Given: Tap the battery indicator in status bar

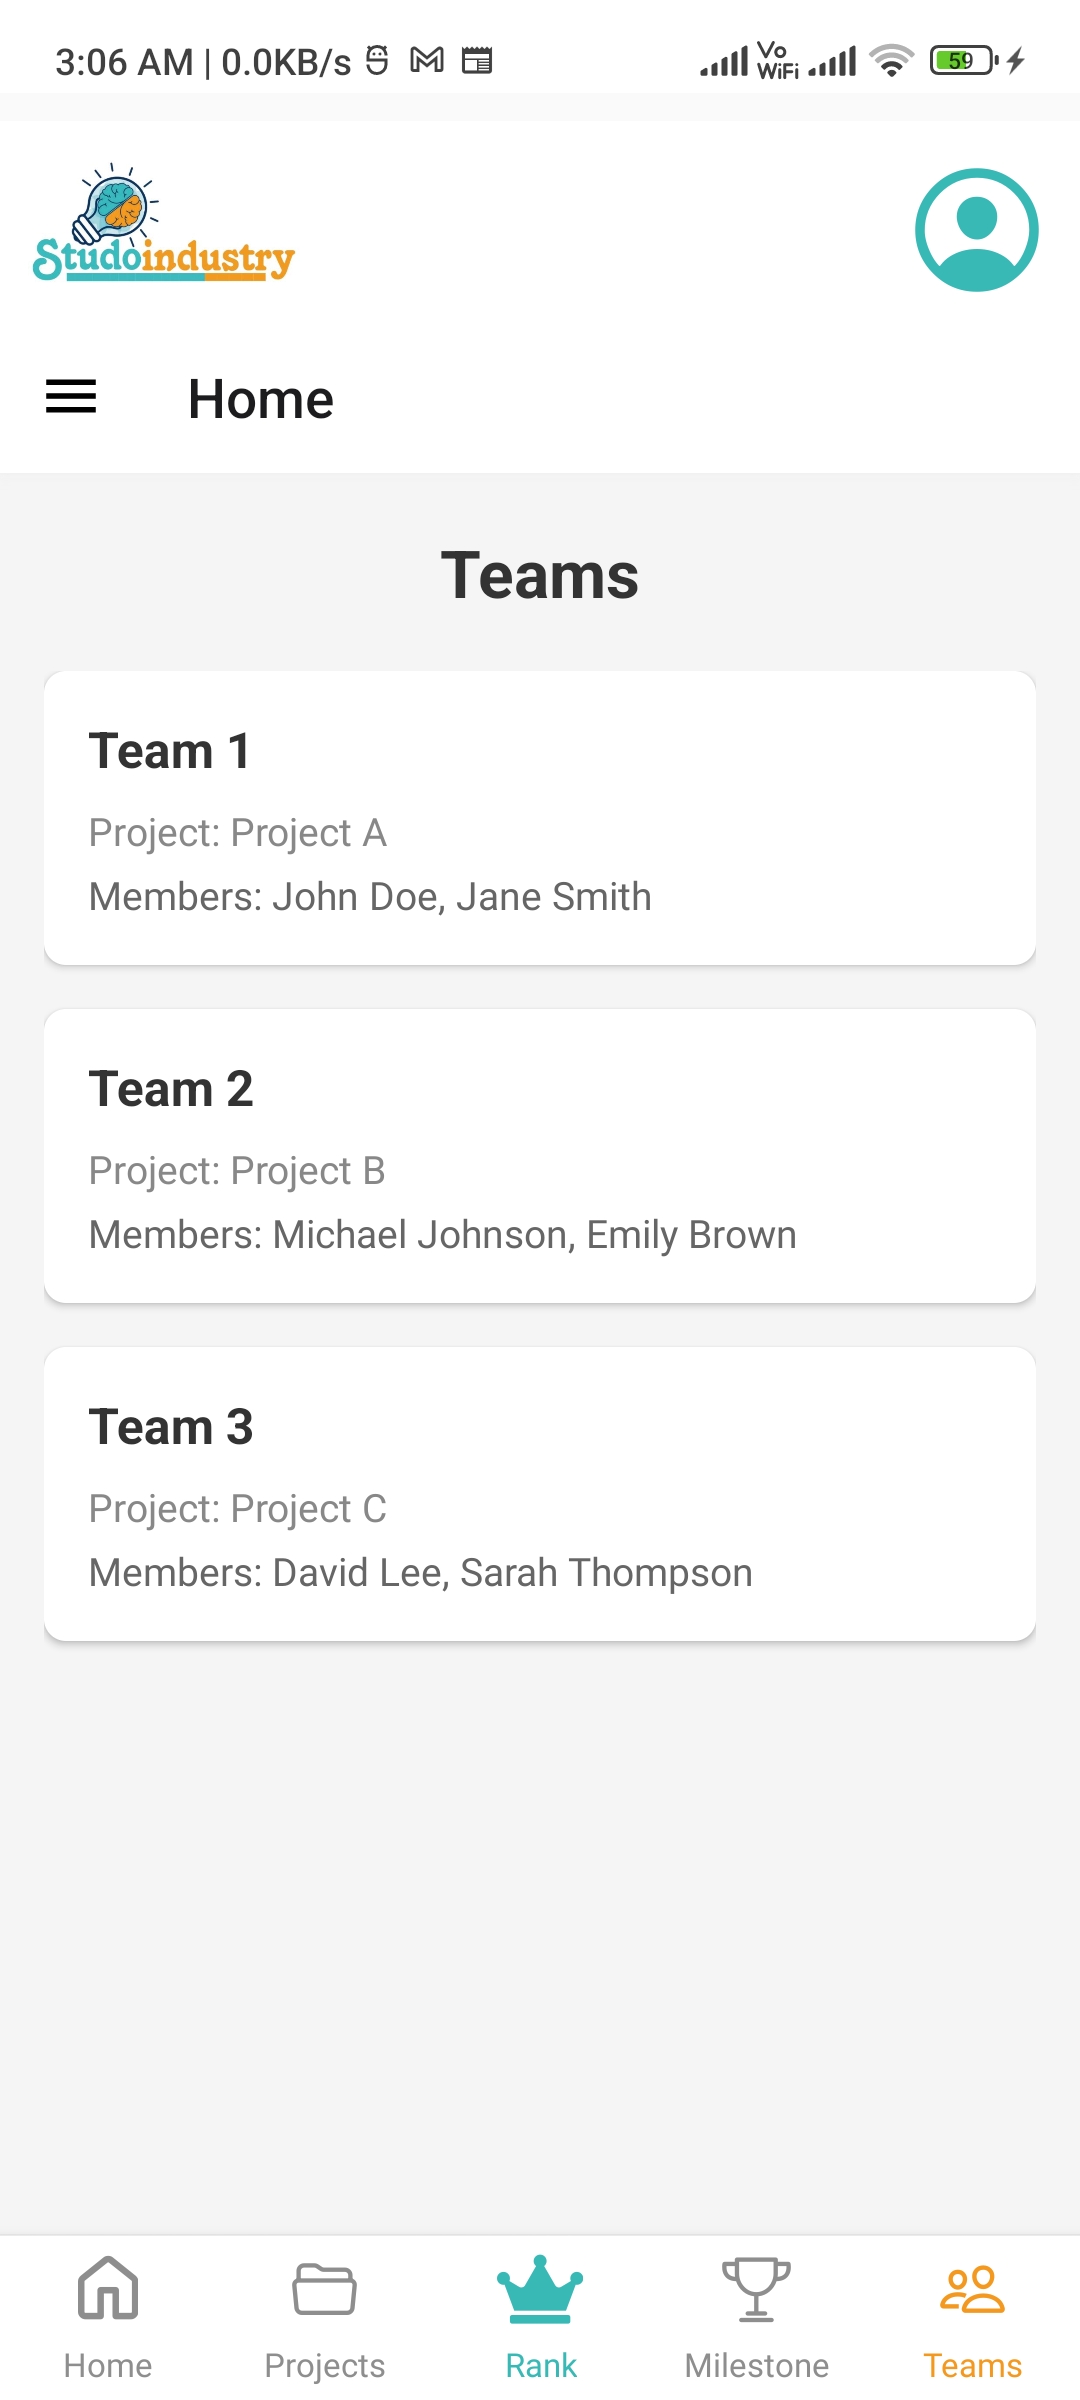Looking at the screenshot, I should point(964,61).
